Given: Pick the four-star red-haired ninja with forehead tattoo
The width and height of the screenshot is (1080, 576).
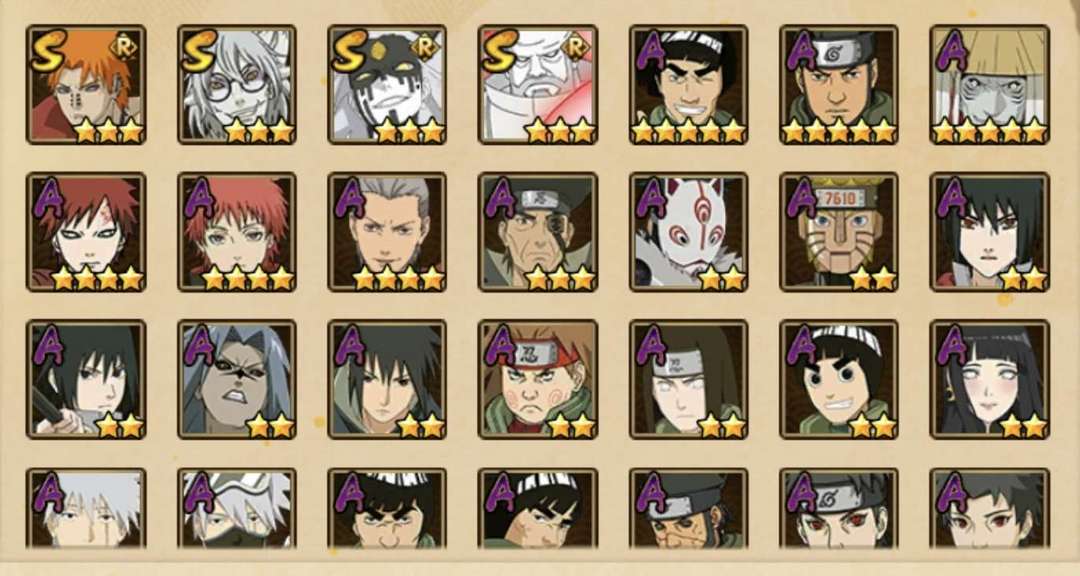Looking at the screenshot, I should (x=86, y=232).
